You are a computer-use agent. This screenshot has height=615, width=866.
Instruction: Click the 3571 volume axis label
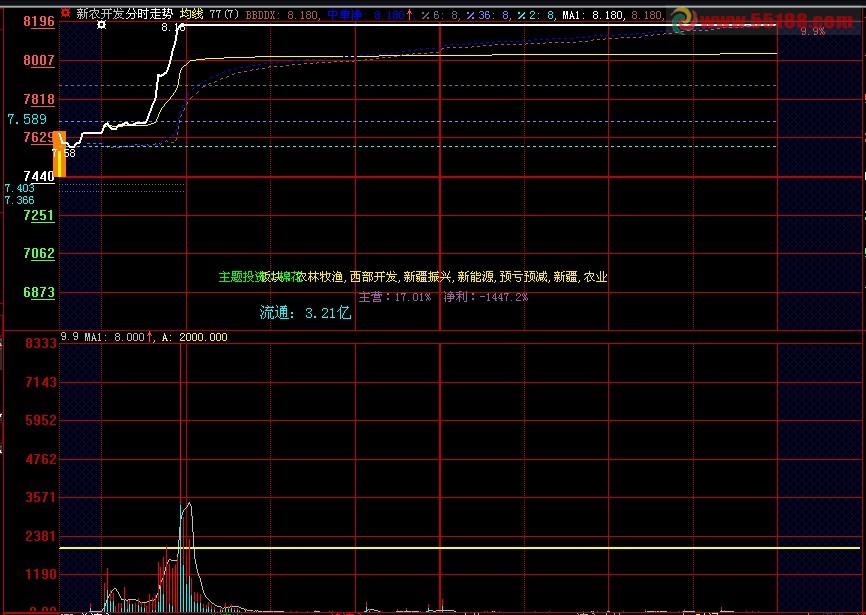41,497
